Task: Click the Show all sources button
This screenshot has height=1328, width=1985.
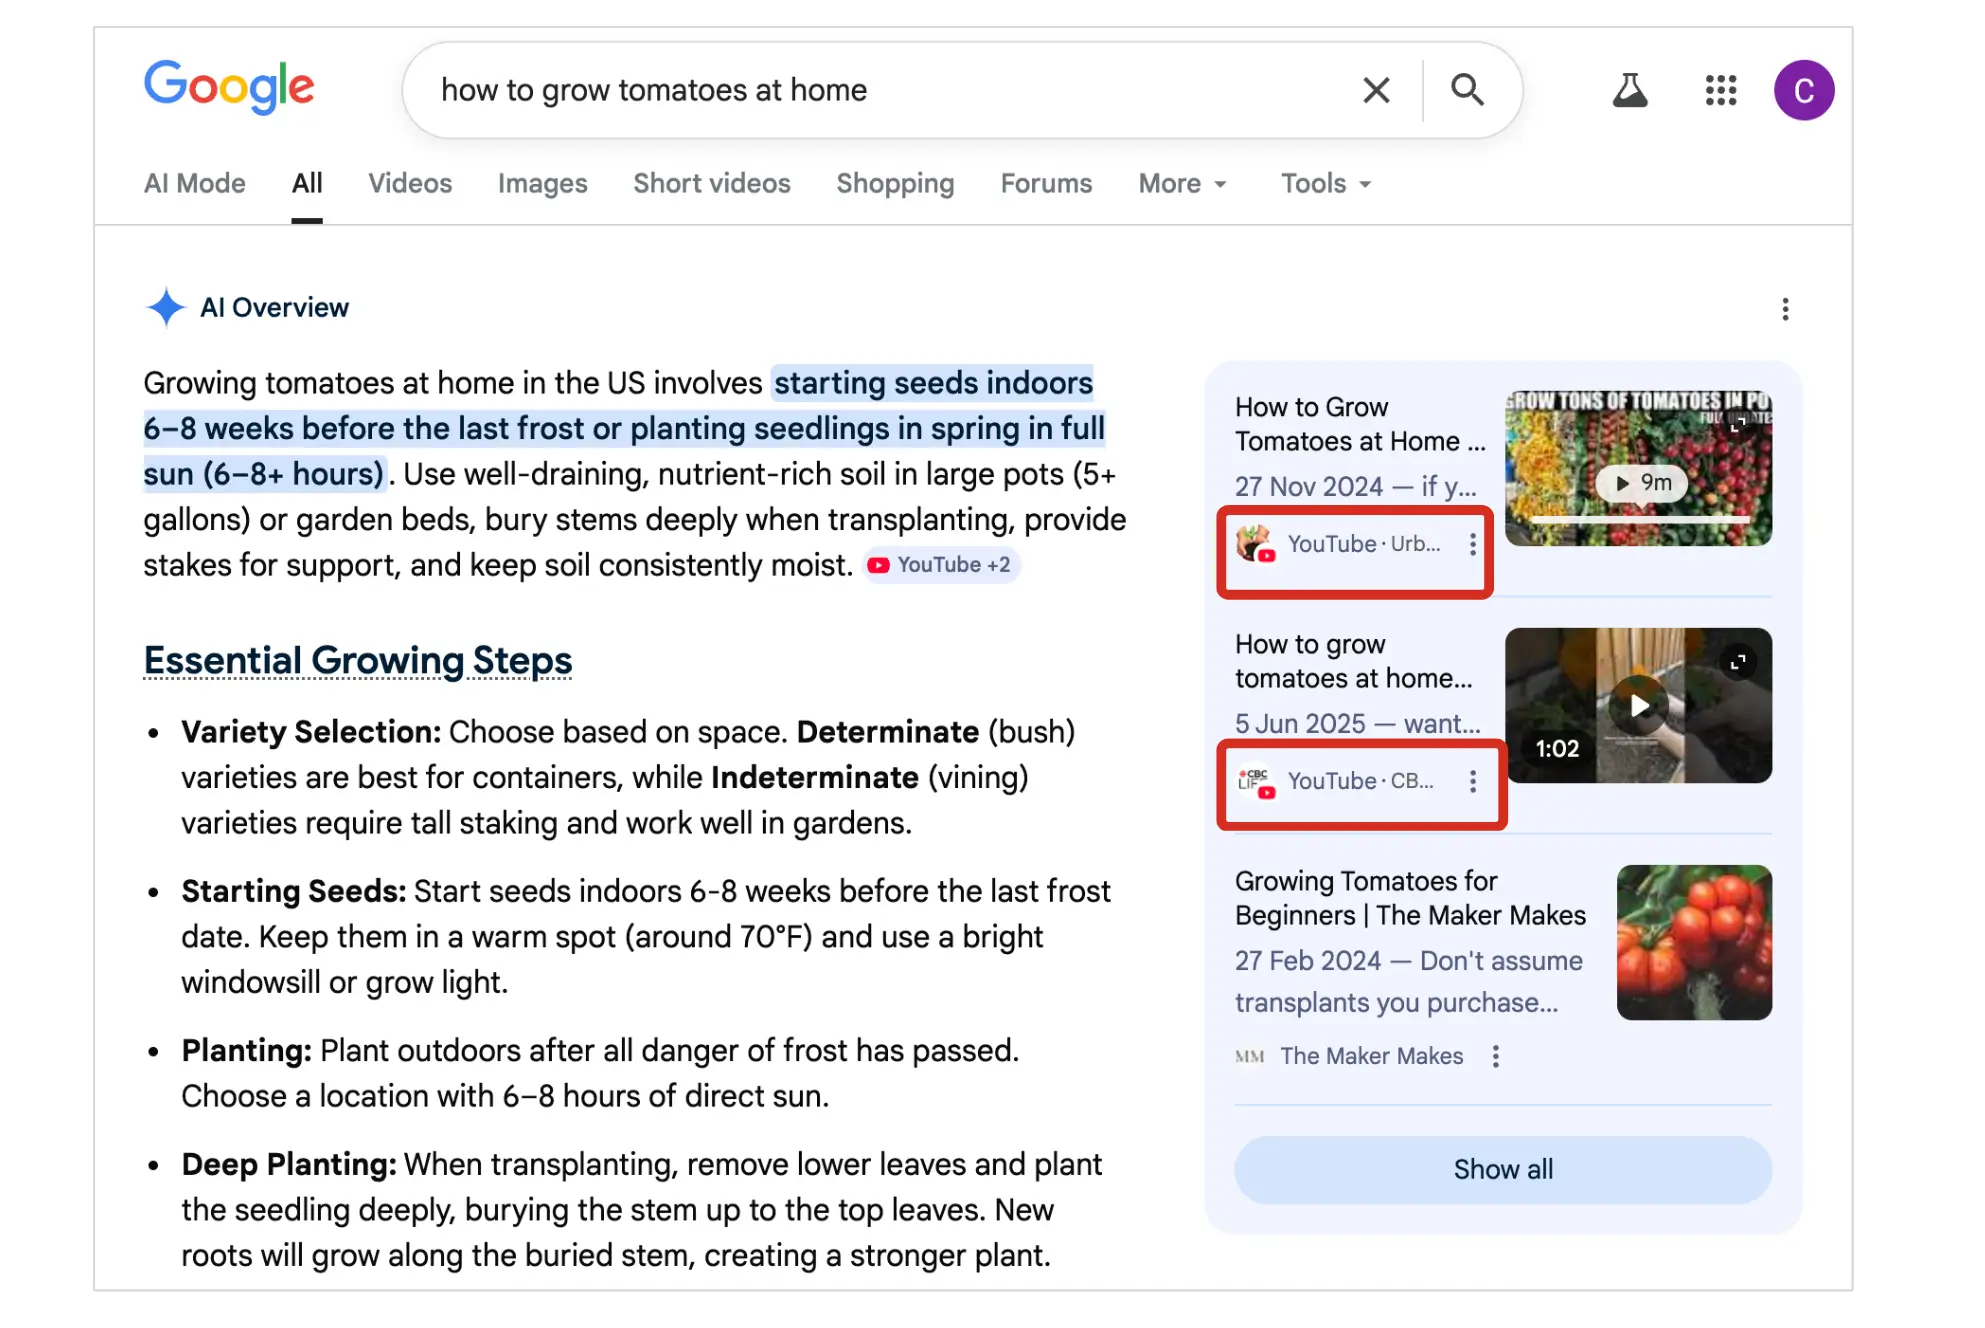Action: [x=1502, y=1169]
